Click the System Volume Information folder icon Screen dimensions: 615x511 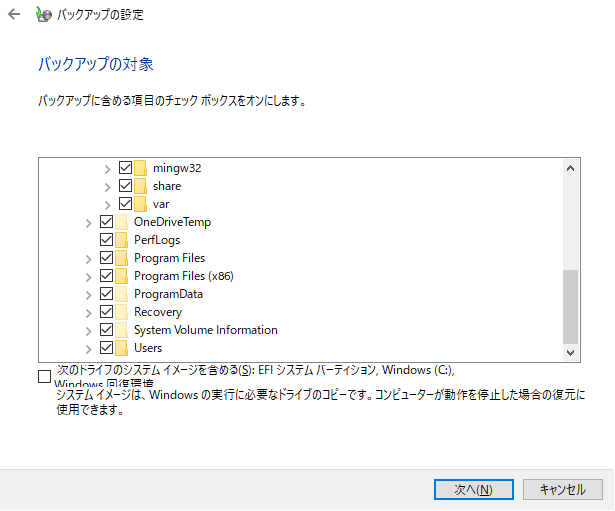(x=121, y=330)
